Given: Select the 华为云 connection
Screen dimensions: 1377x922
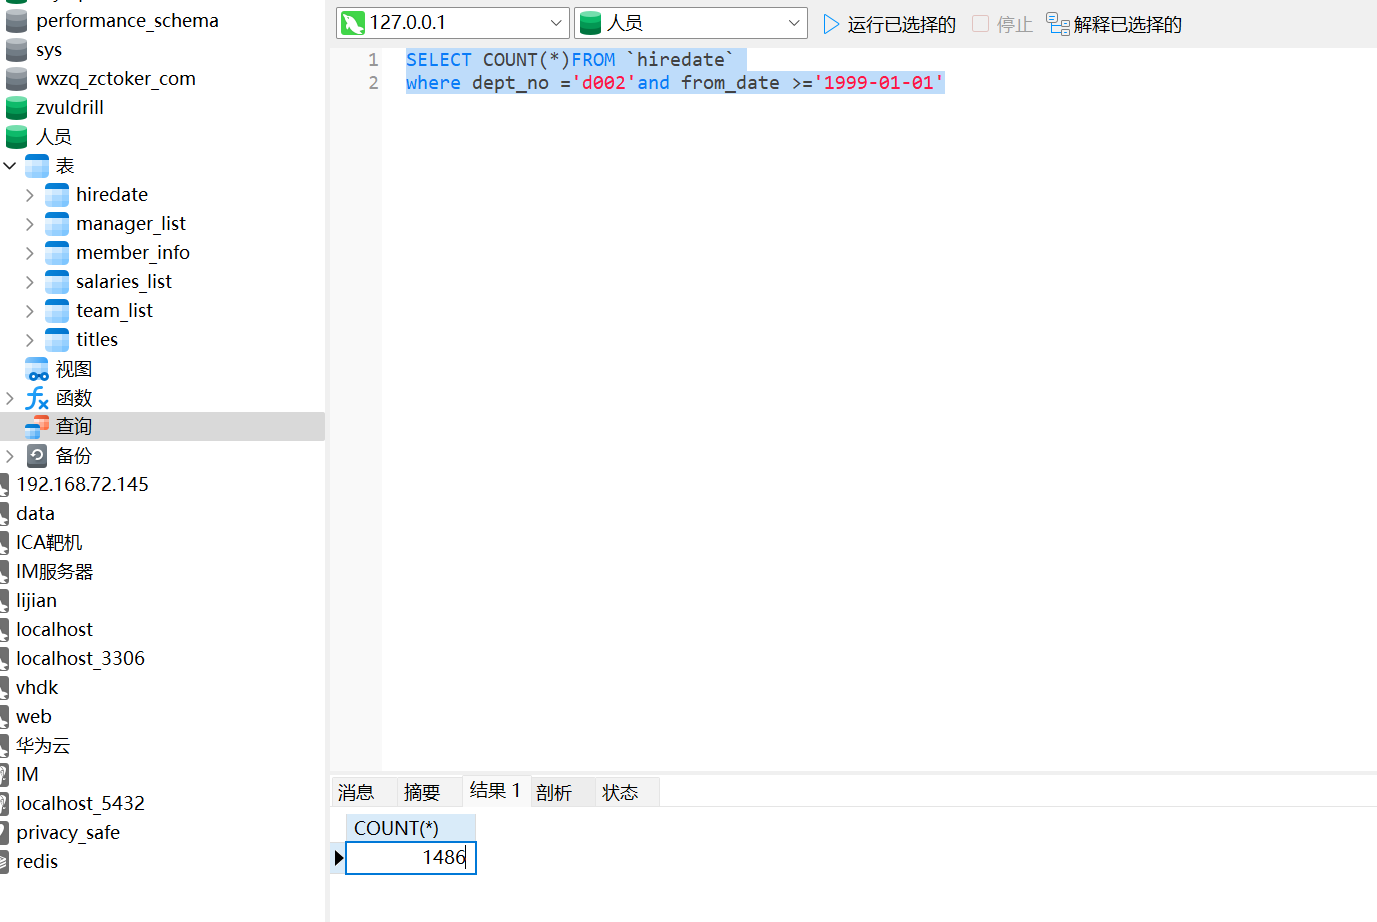Looking at the screenshot, I should tap(43, 745).
